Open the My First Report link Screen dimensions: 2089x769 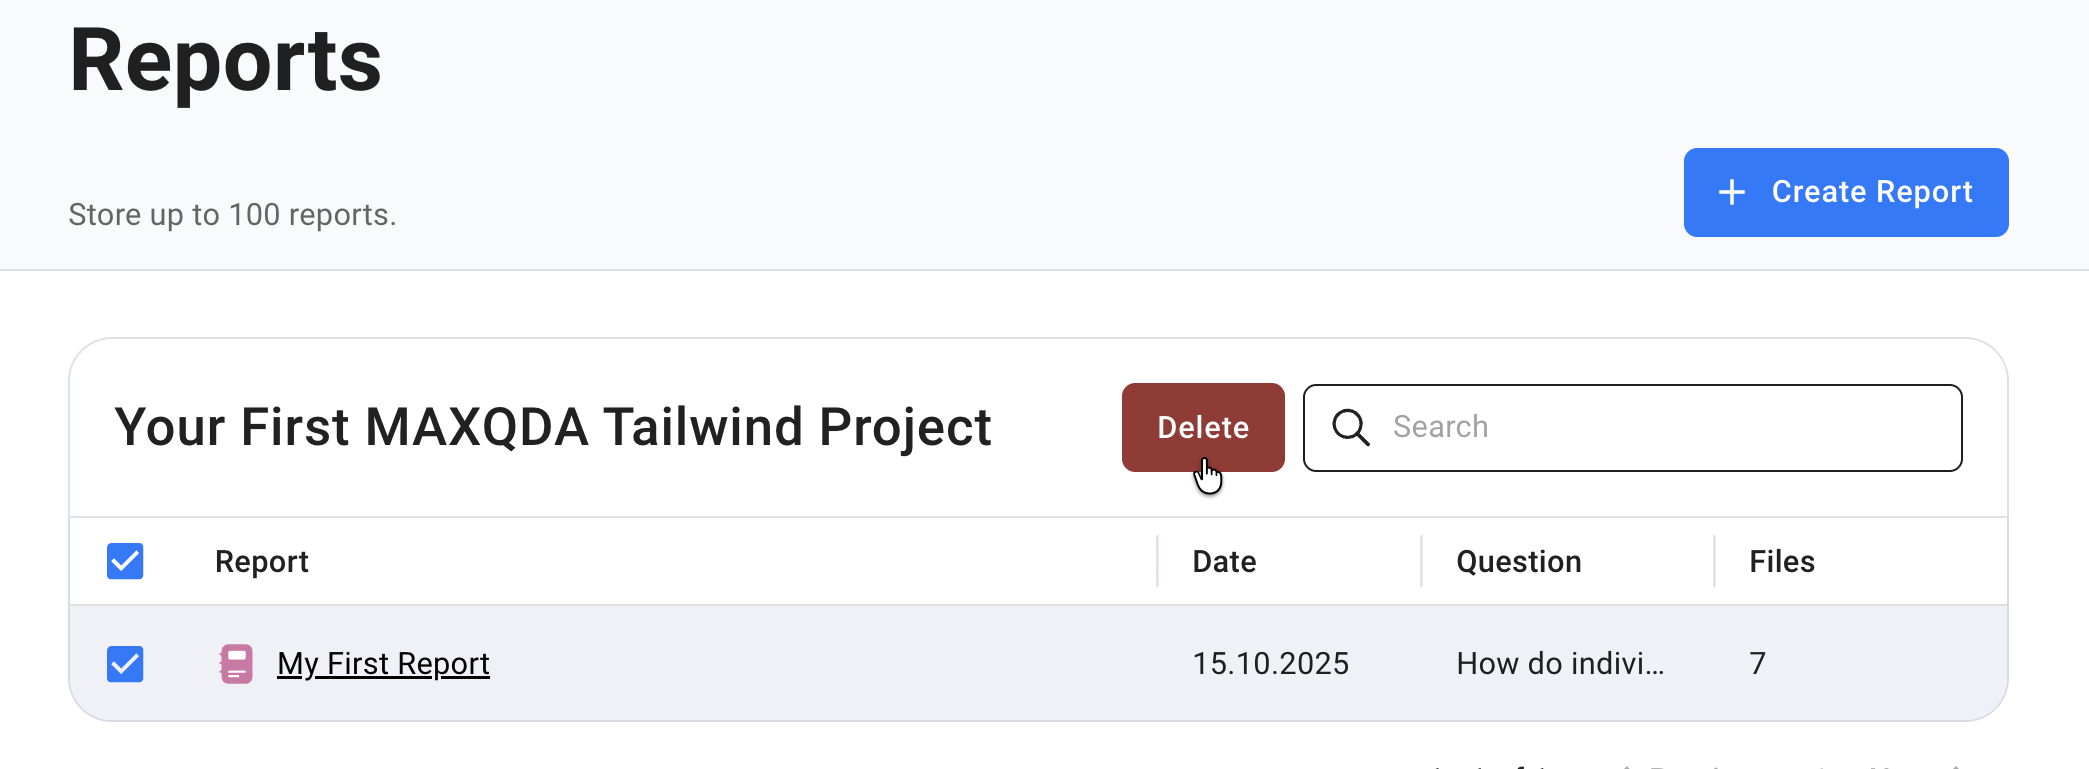pos(383,663)
